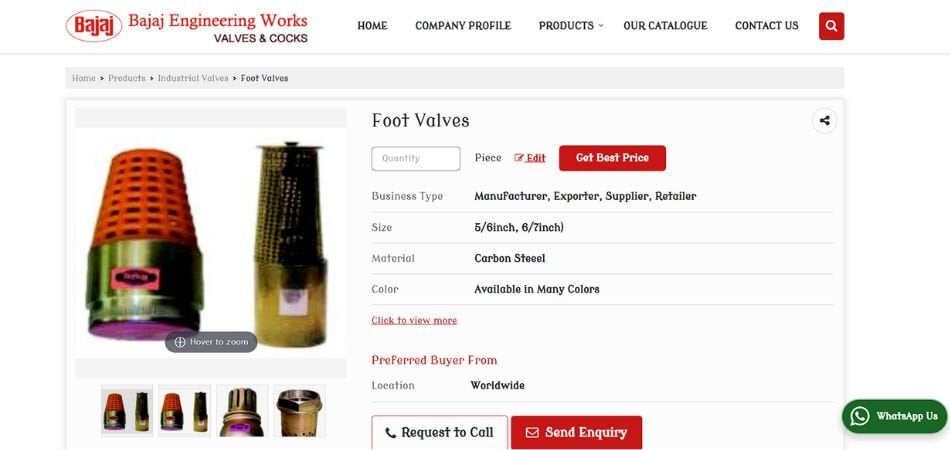Open Our Catalogue from the navbar
950x450 pixels.
(665, 26)
